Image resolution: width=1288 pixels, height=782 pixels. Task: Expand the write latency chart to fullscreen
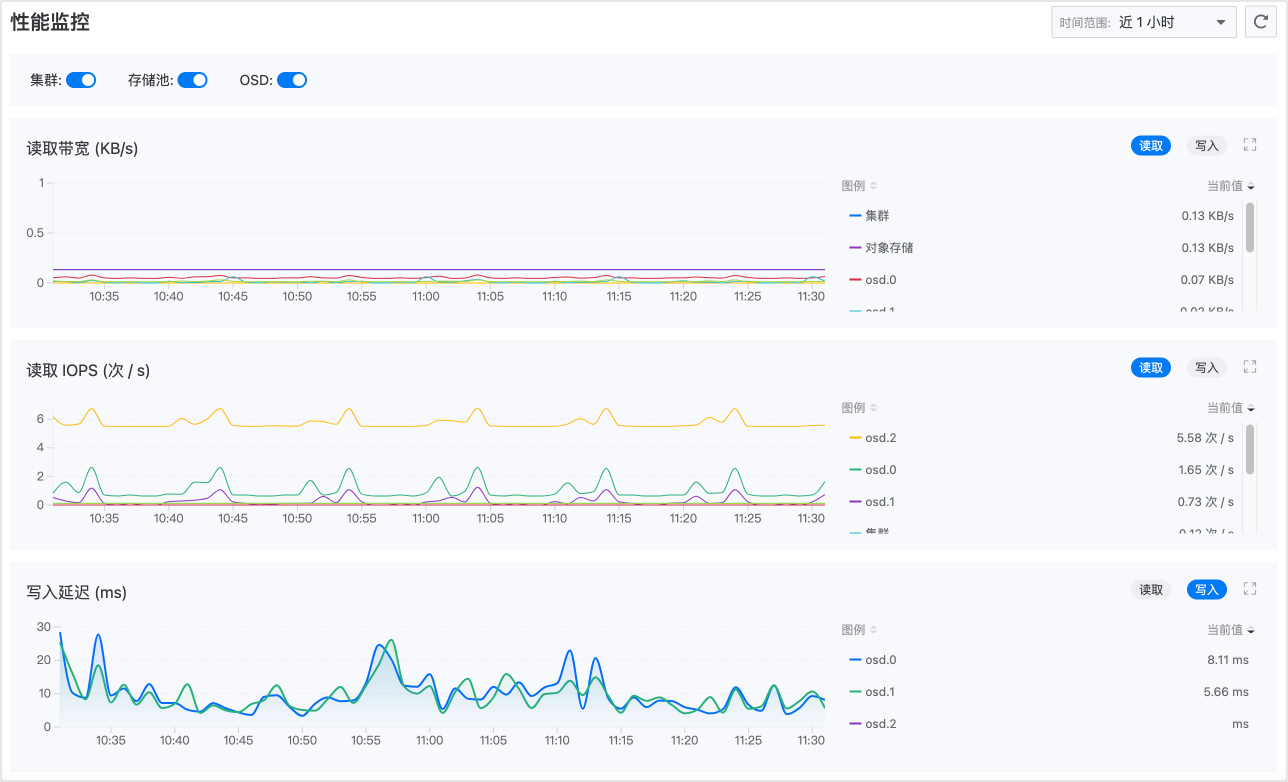pos(1249,589)
